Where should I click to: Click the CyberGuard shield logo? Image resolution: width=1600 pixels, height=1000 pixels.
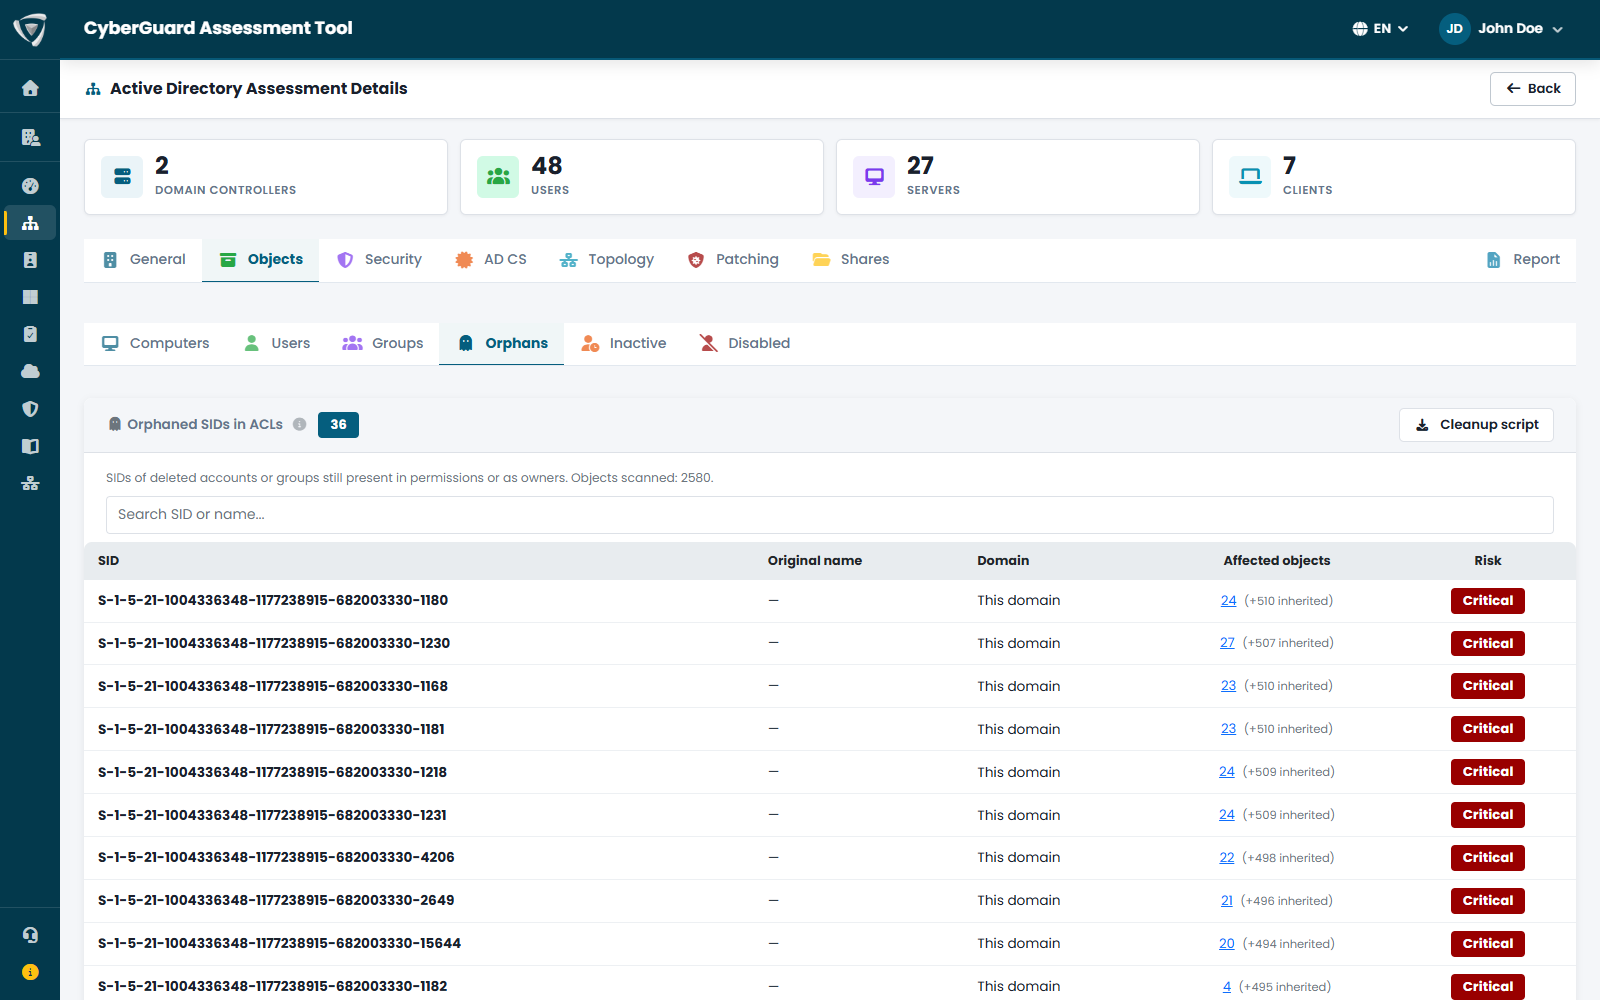point(30,29)
